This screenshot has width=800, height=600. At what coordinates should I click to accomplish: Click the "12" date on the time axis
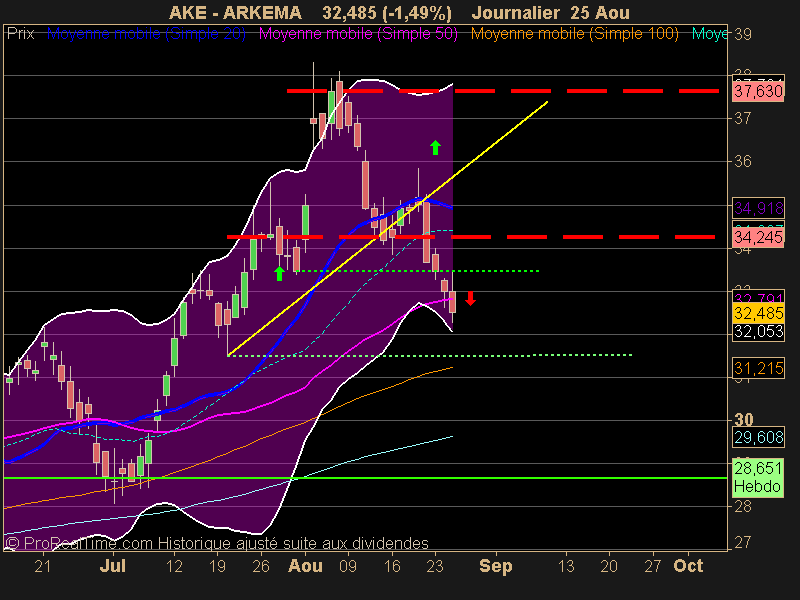pos(174,566)
